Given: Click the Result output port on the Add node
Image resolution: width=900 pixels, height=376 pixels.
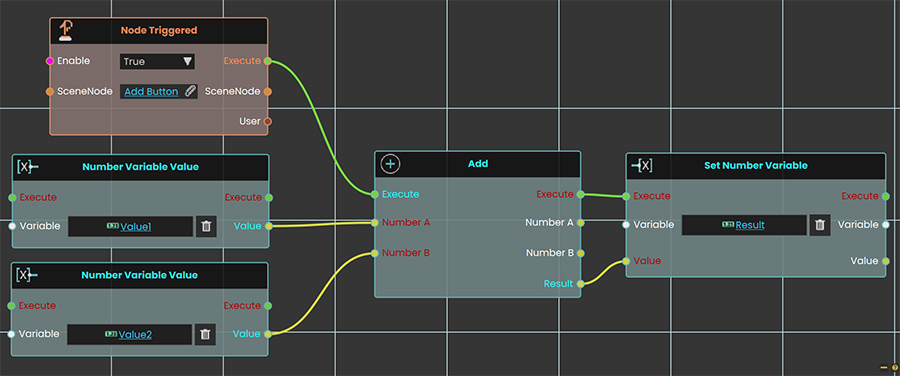Looking at the screenshot, I should pos(580,284).
